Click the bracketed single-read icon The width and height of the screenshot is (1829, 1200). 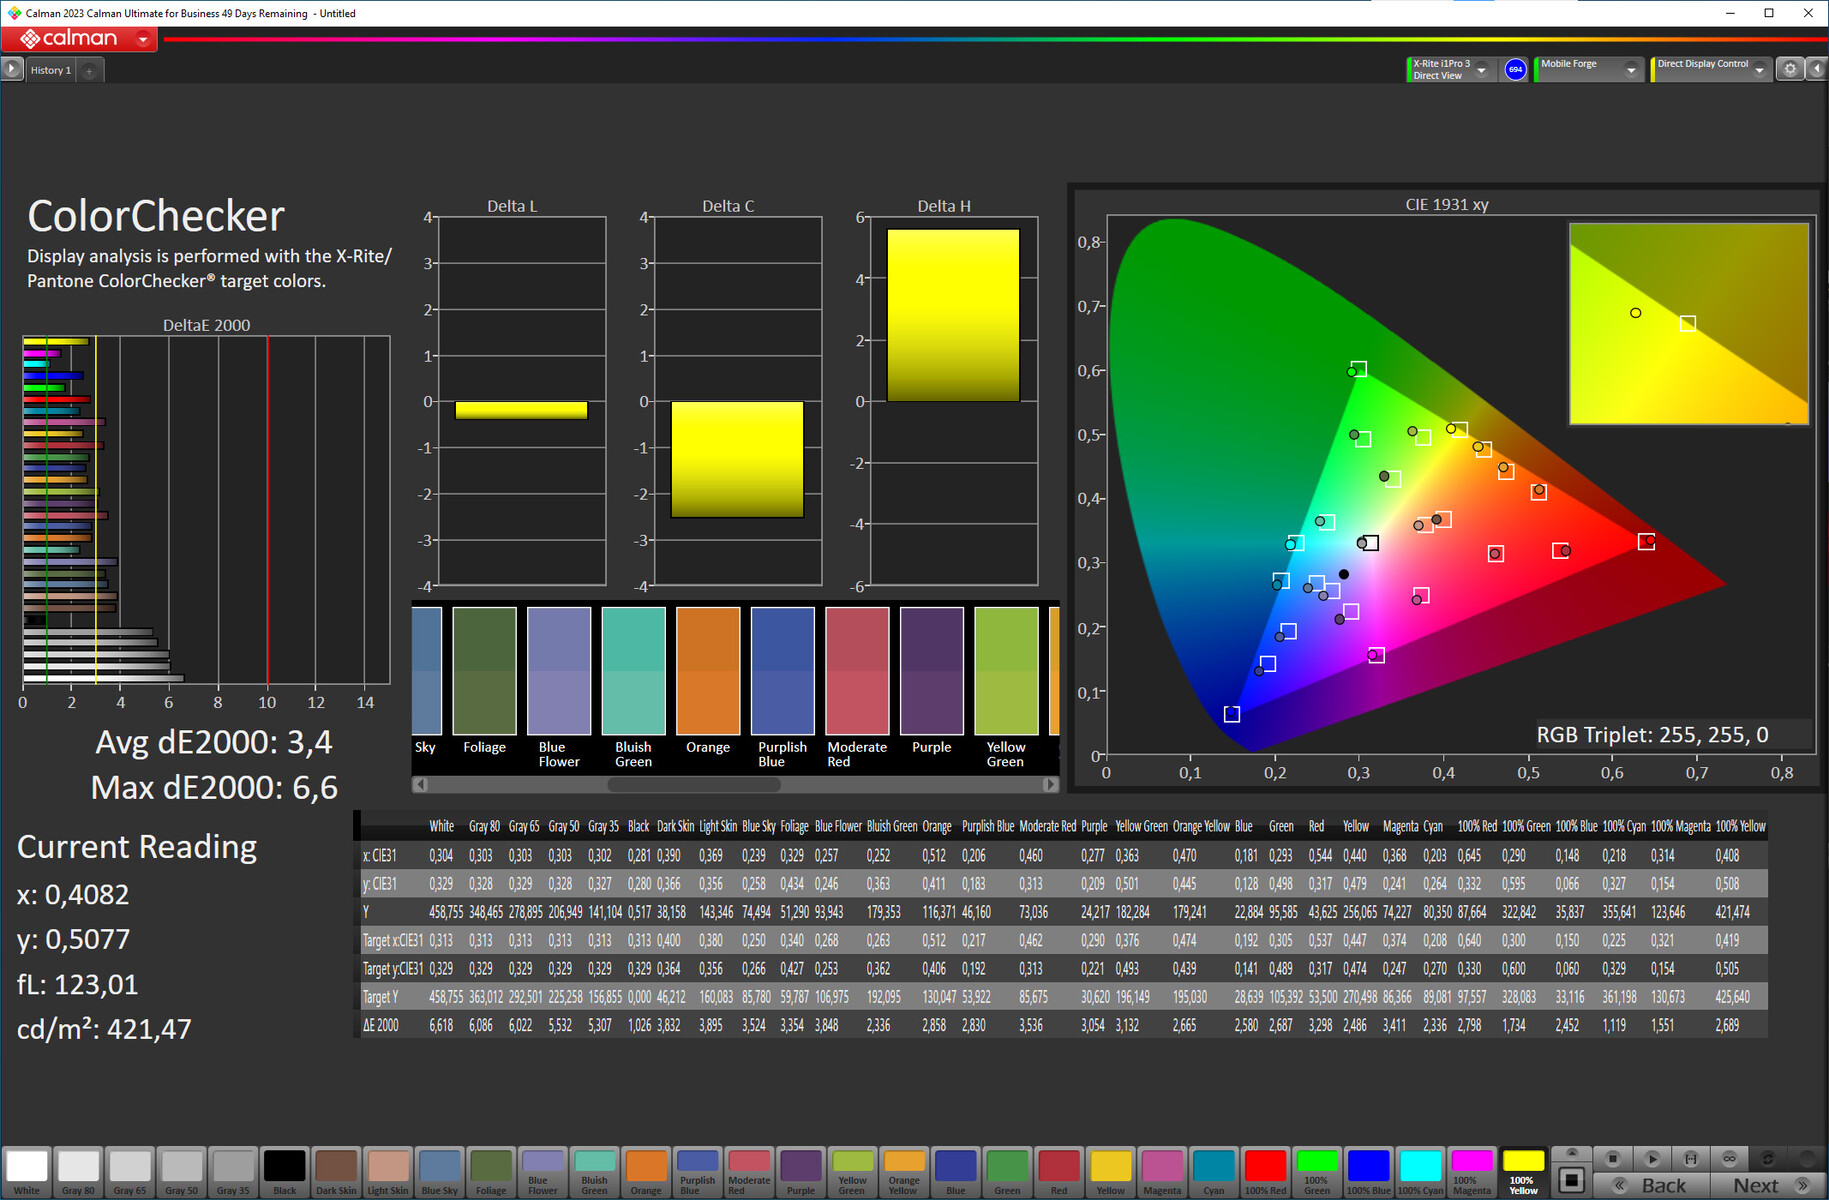point(1690,1158)
